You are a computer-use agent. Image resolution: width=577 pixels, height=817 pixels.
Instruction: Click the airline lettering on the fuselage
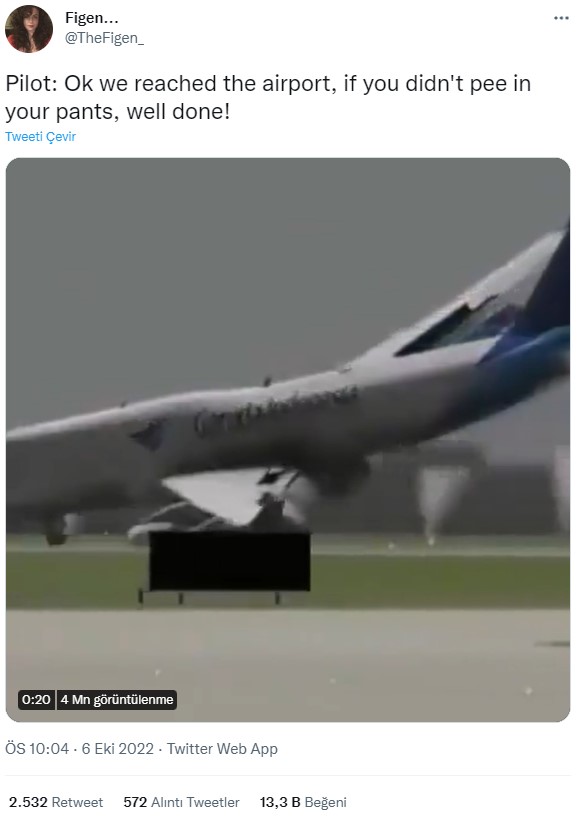pos(275,409)
